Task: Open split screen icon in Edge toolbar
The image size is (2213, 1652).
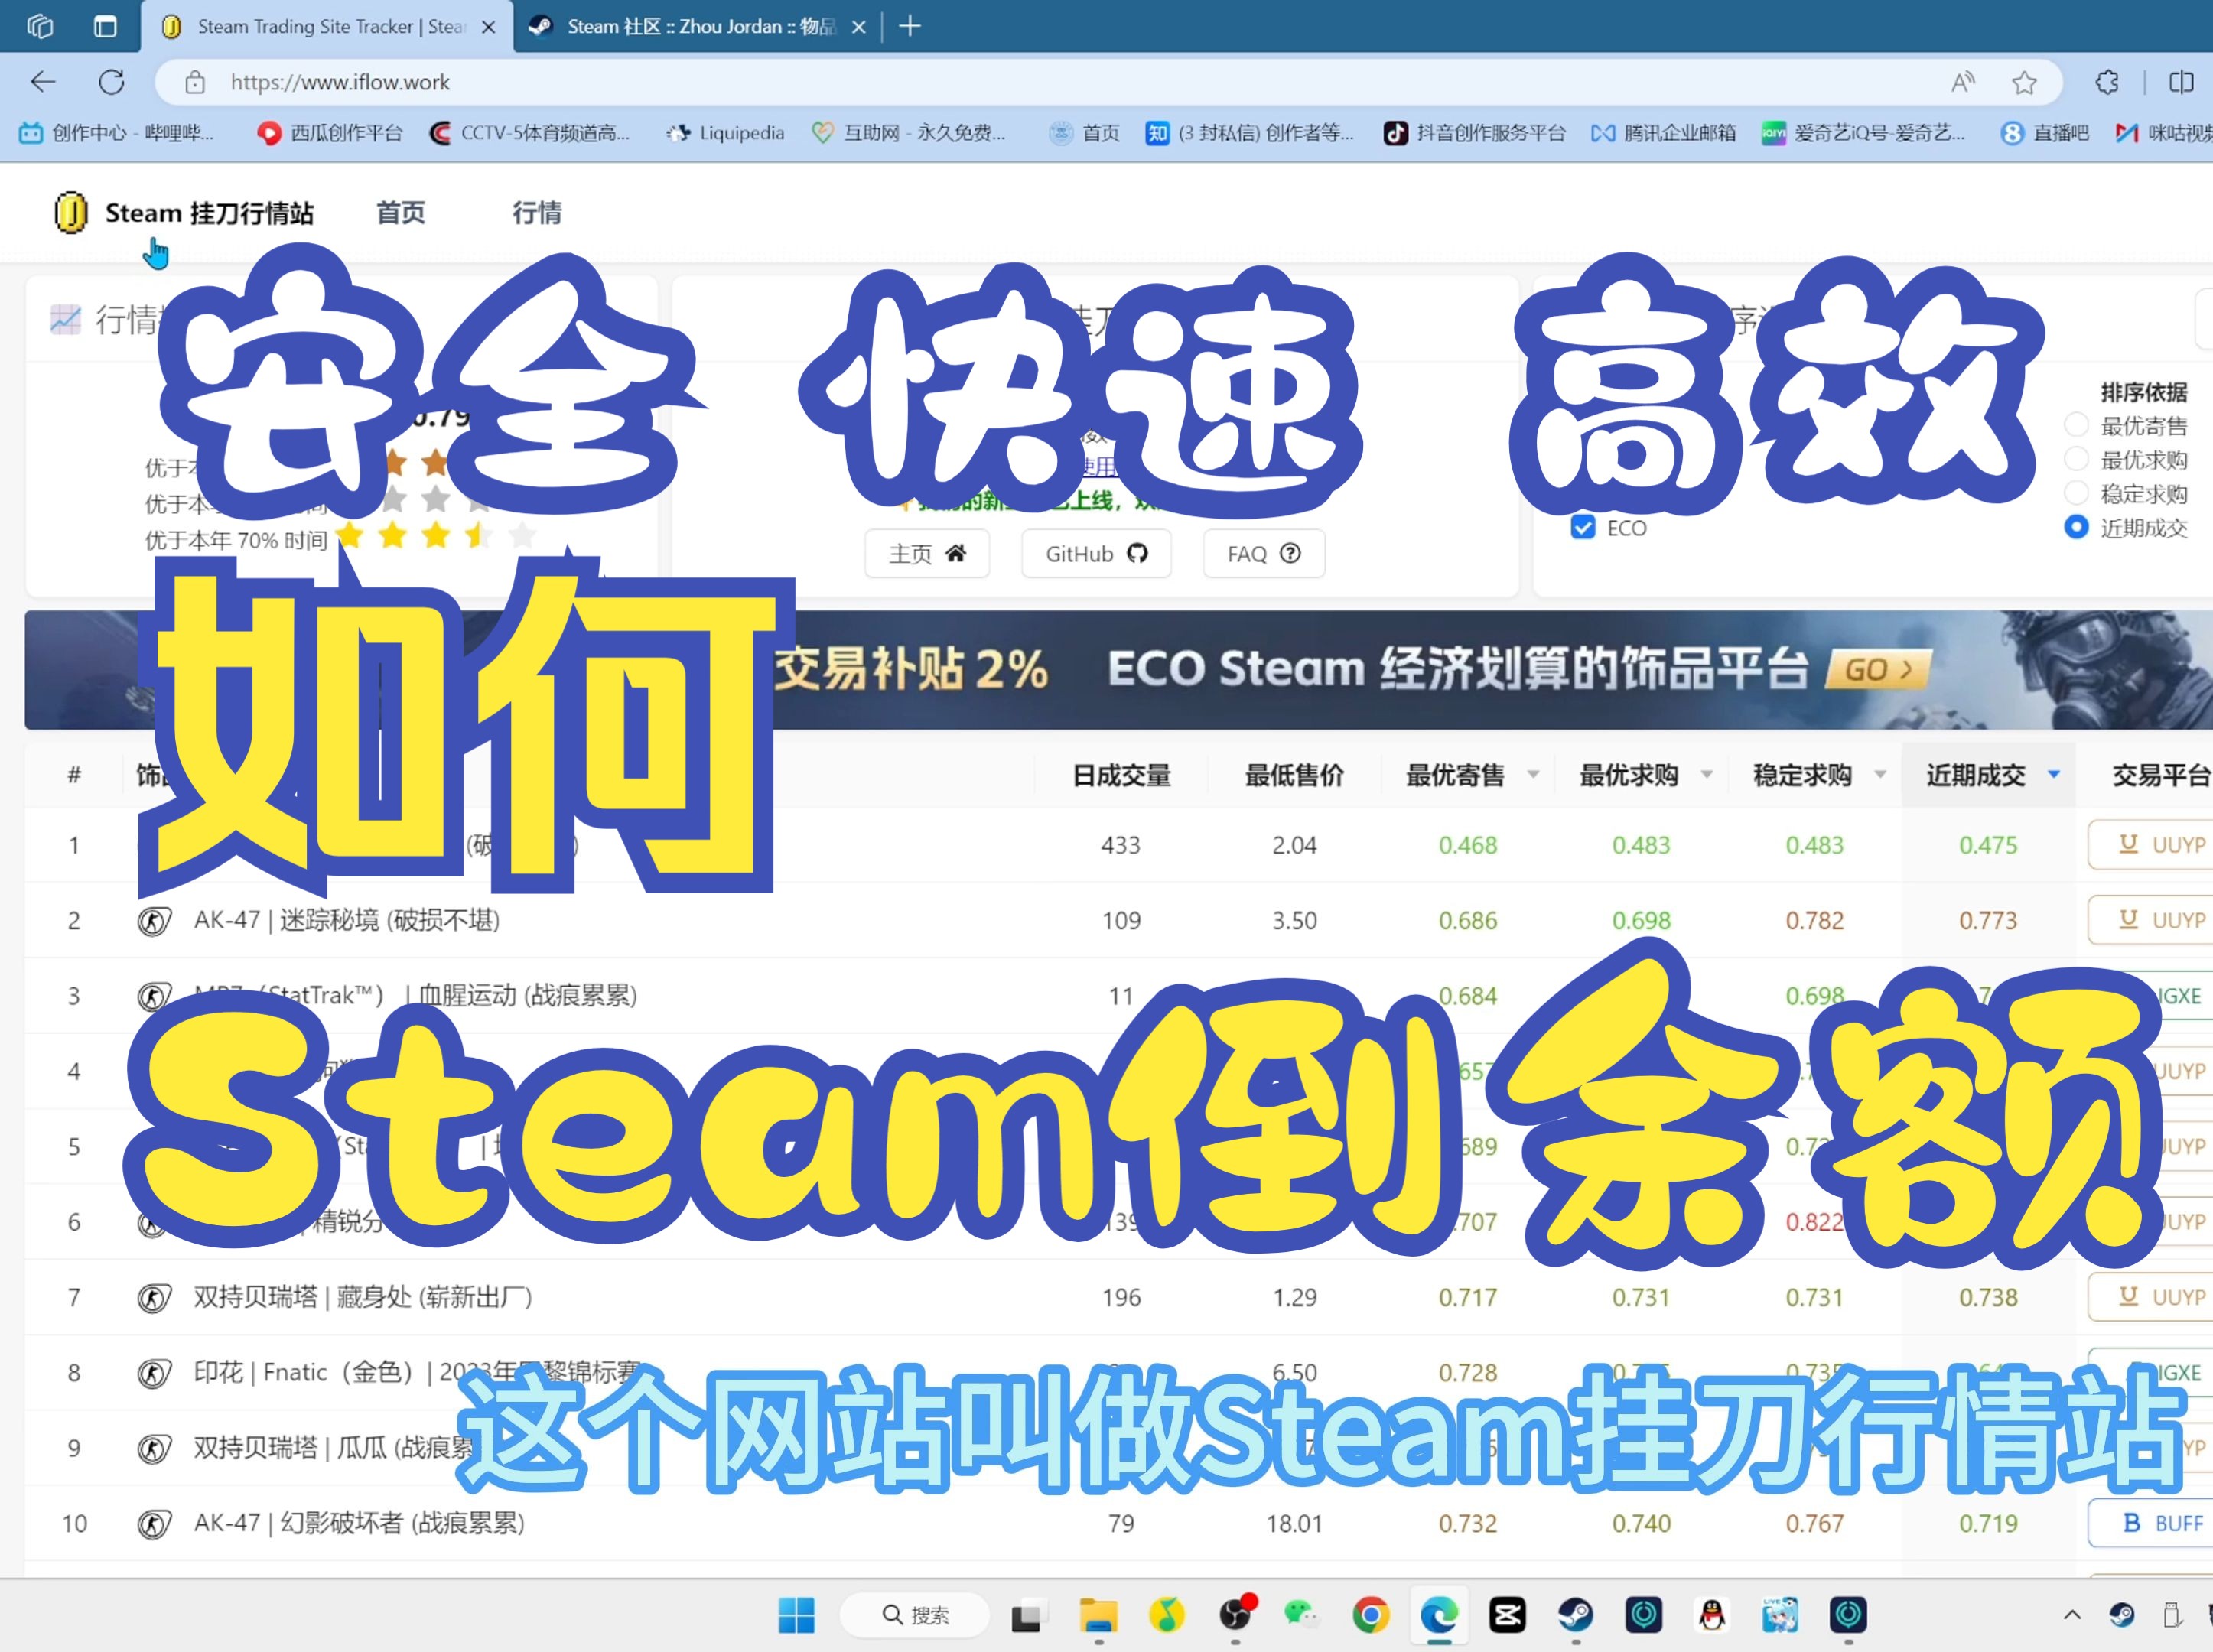Action: pyautogui.click(x=2181, y=82)
